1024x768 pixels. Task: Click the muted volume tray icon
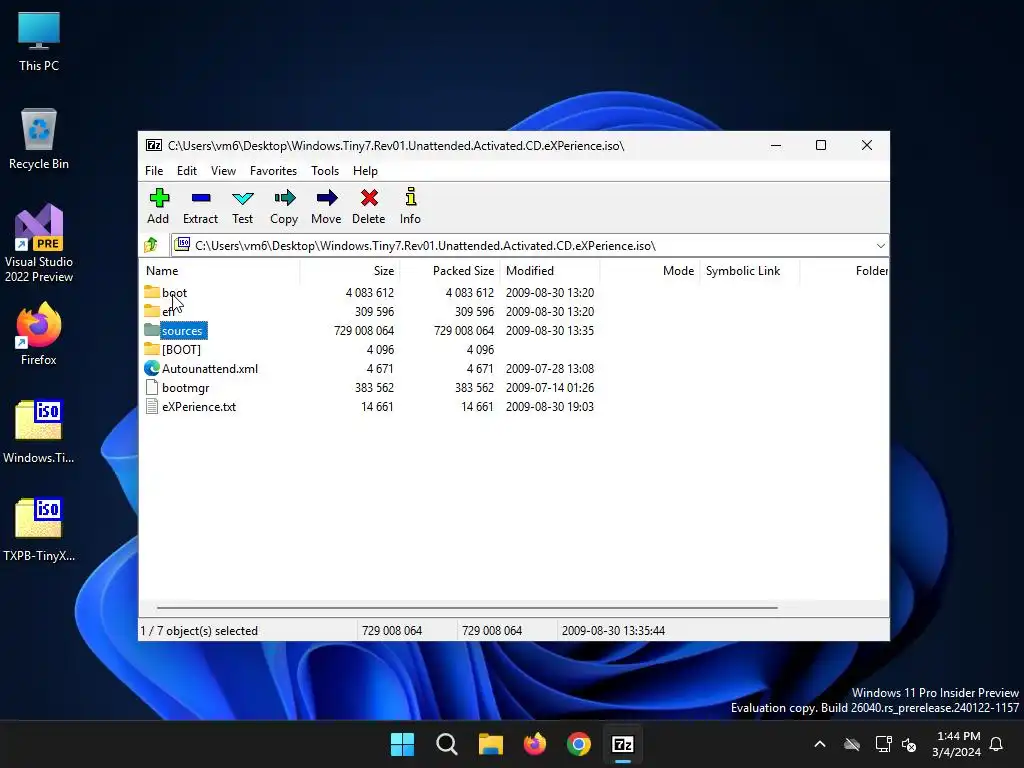[908, 744]
